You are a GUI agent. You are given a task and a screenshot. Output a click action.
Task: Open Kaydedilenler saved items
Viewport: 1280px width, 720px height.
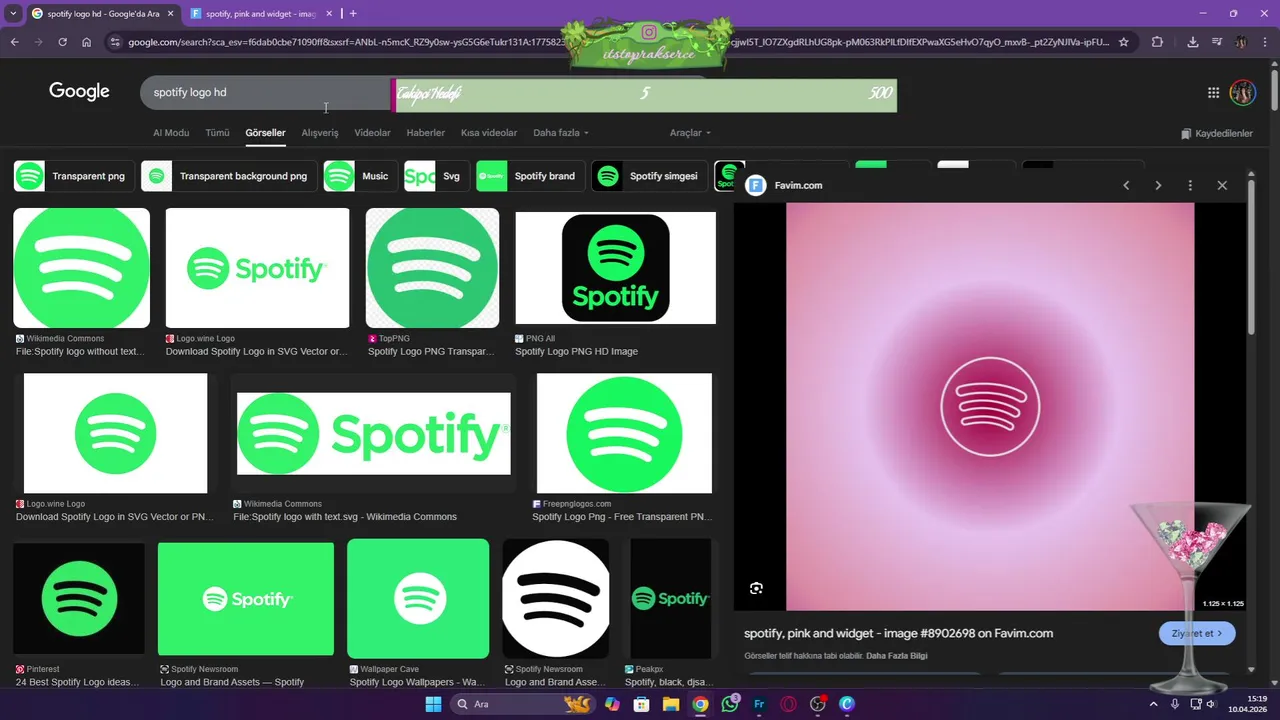[x=1216, y=133]
